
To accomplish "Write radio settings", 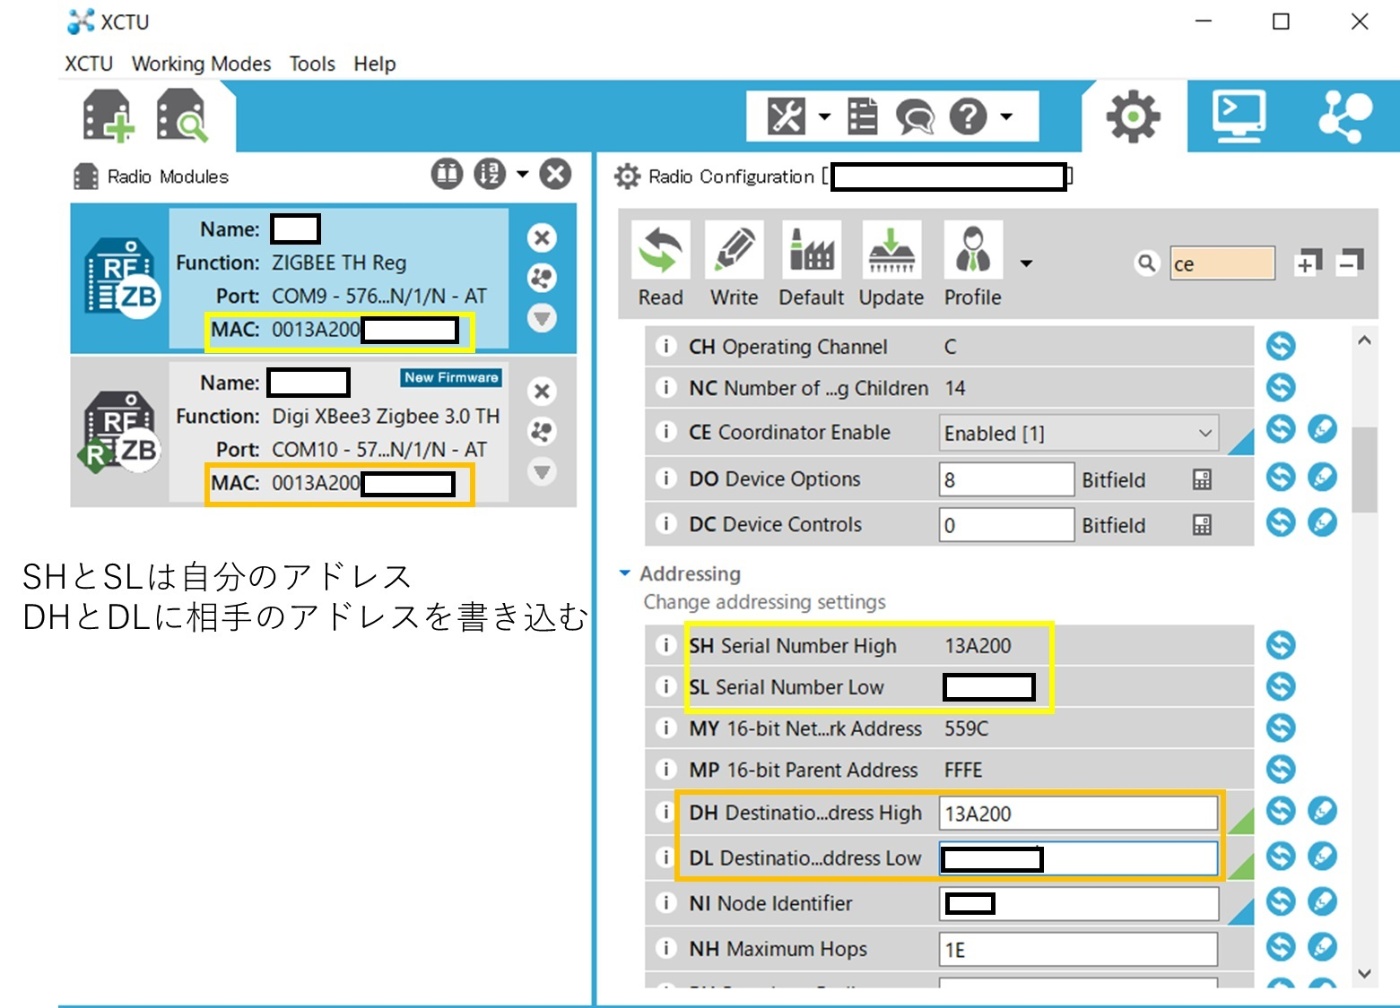I will pos(734,266).
